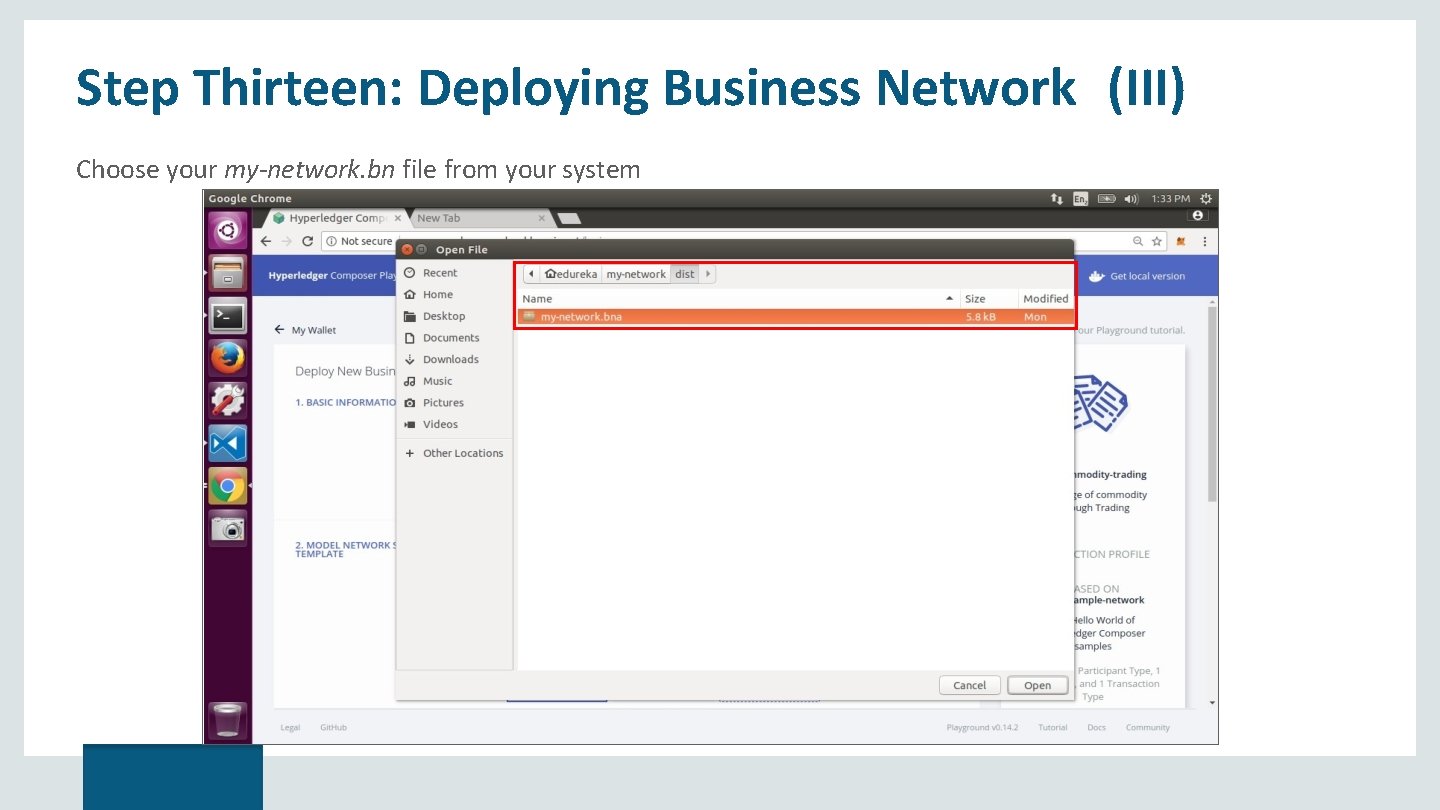Open the Docs footer link

(1097, 728)
